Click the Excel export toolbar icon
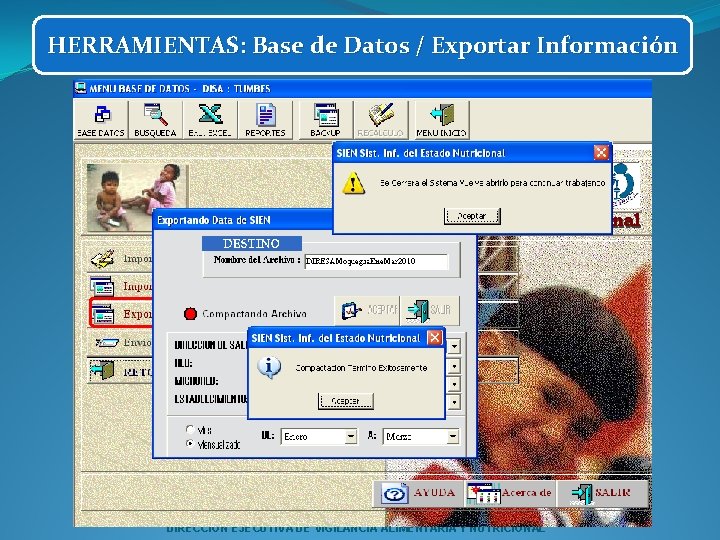The height and width of the screenshot is (540, 720). 210,119
